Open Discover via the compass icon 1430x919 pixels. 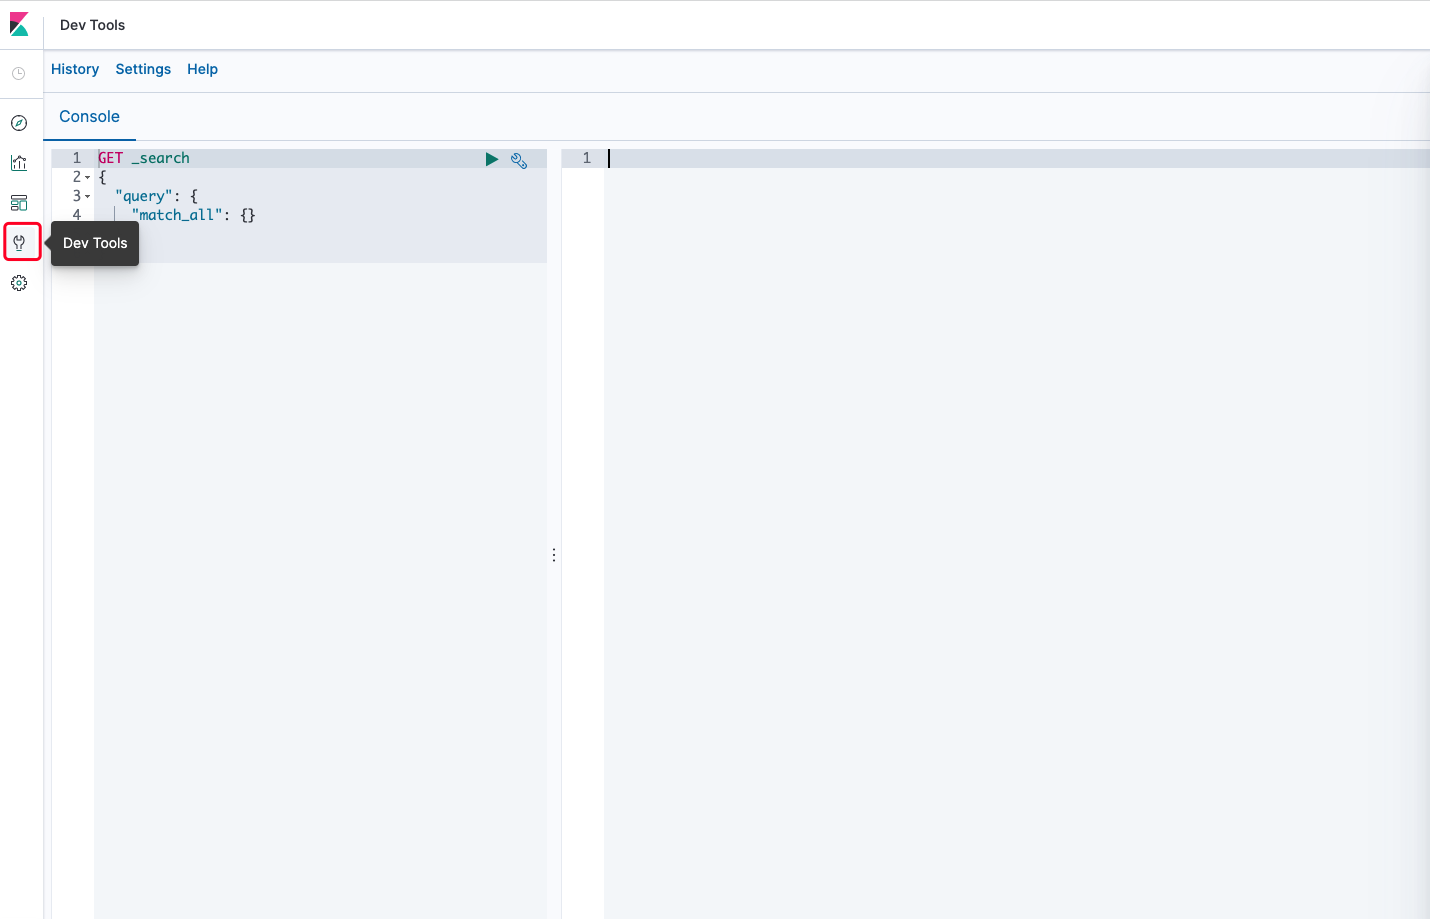[19, 123]
